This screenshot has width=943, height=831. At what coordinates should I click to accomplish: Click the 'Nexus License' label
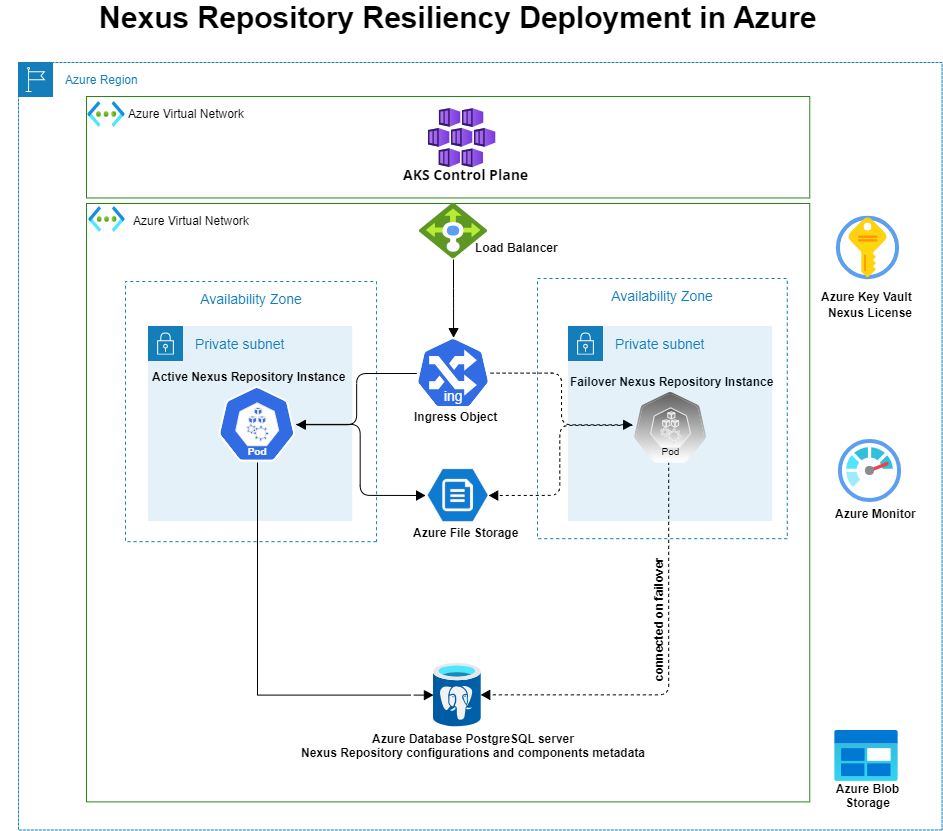click(x=870, y=313)
